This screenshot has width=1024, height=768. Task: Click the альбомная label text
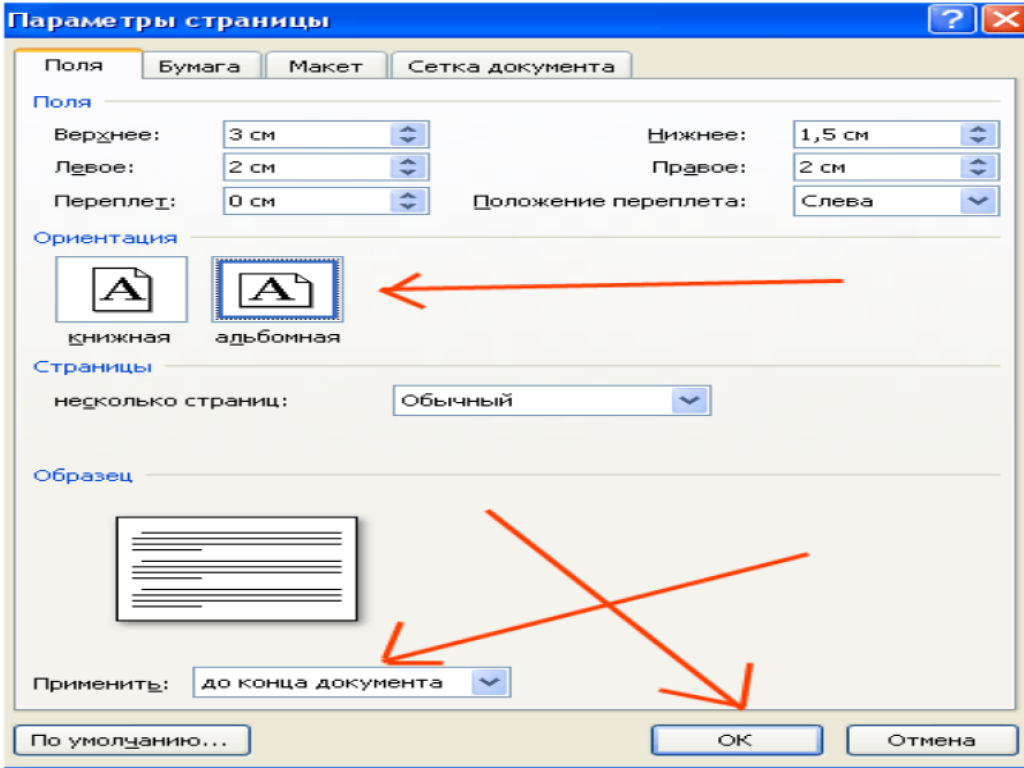point(278,338)
